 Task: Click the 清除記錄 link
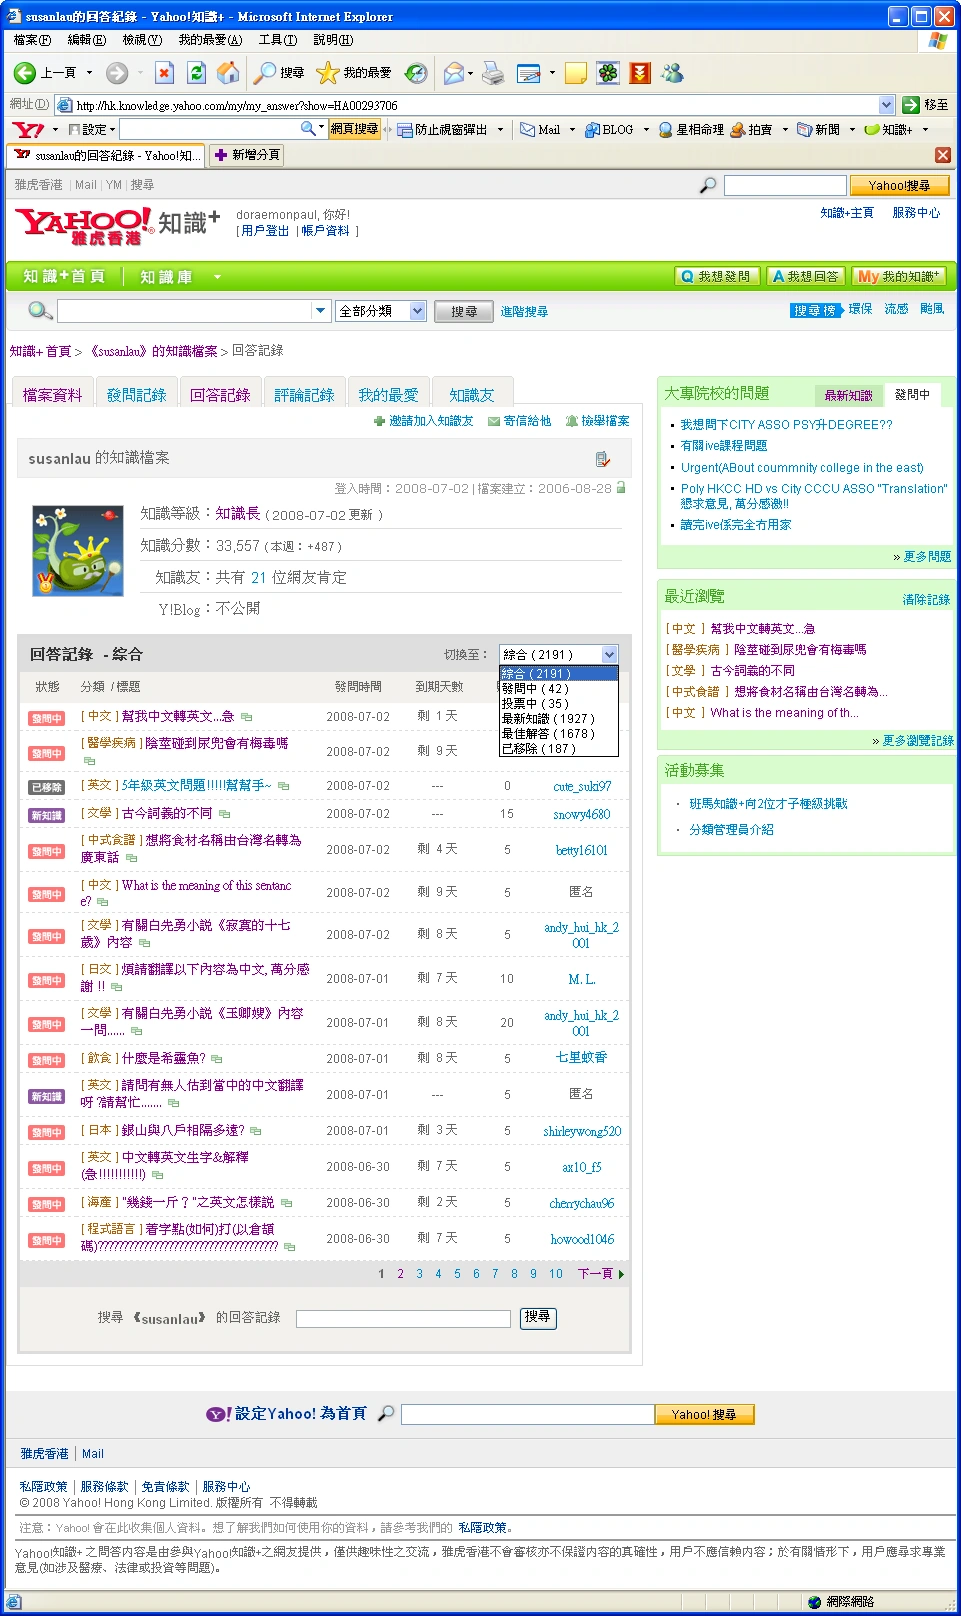926,600
